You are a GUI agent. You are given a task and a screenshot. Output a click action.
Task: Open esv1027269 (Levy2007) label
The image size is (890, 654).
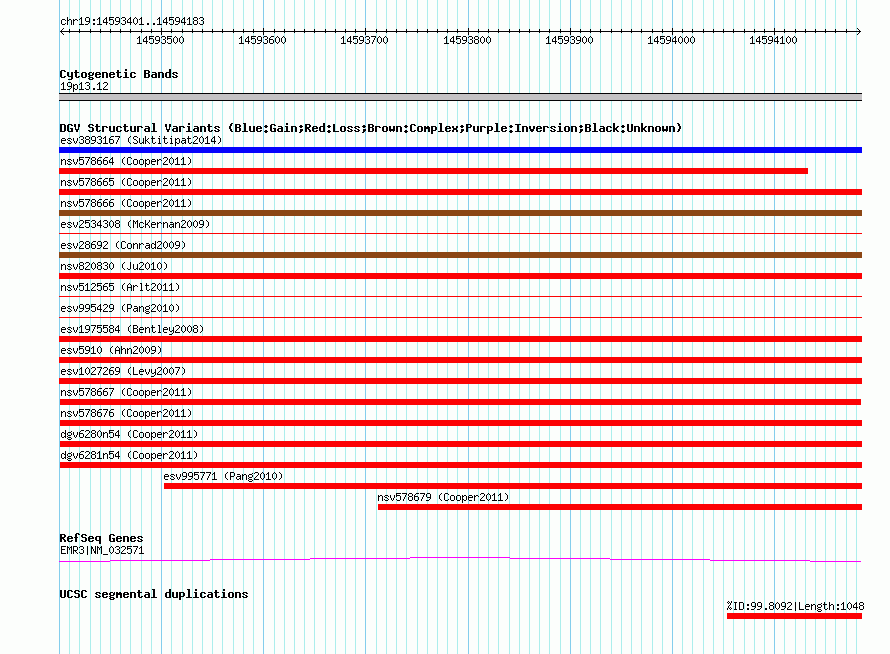(x=123, y=371)
